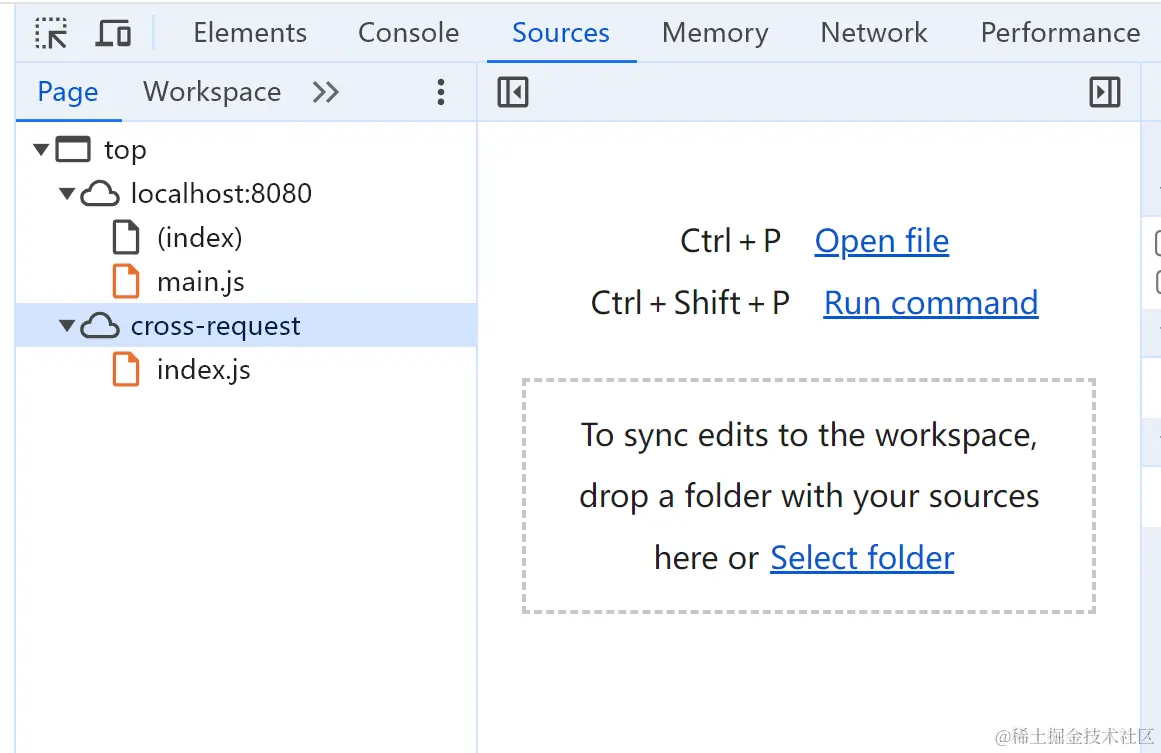The width and height of the screenshot is (1161, 753).
Task: Open the Console tab
Action: tap(408, 33)
